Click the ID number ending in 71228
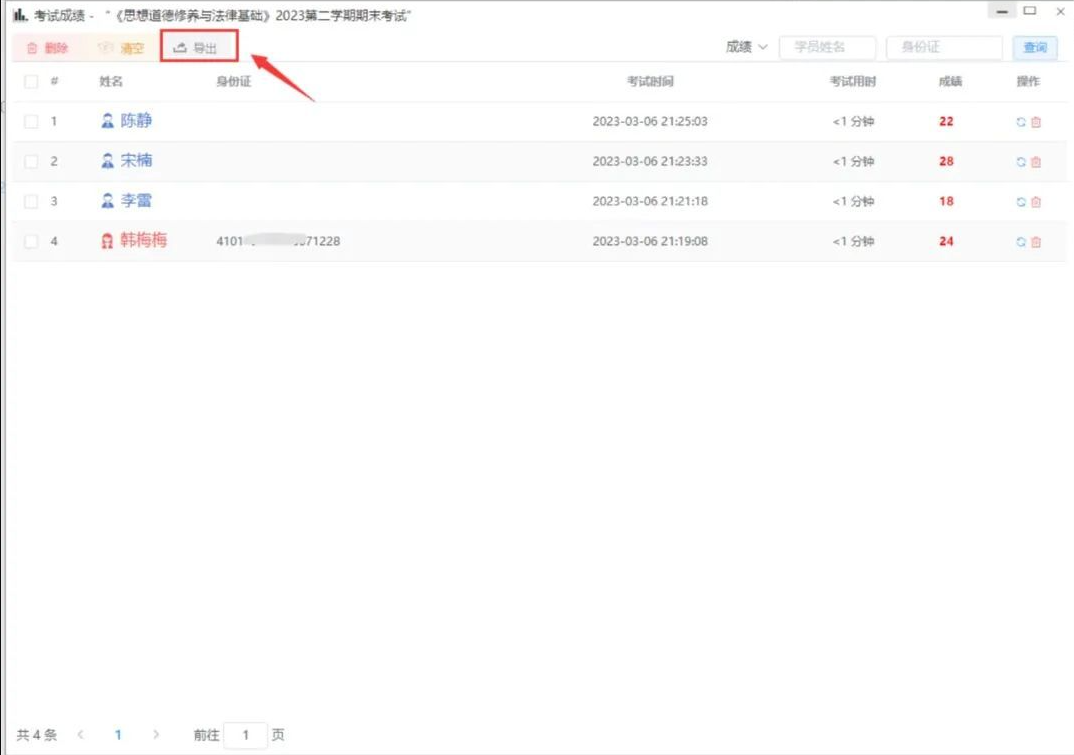Screen dimensions: 1074x755 coord(278,241)
